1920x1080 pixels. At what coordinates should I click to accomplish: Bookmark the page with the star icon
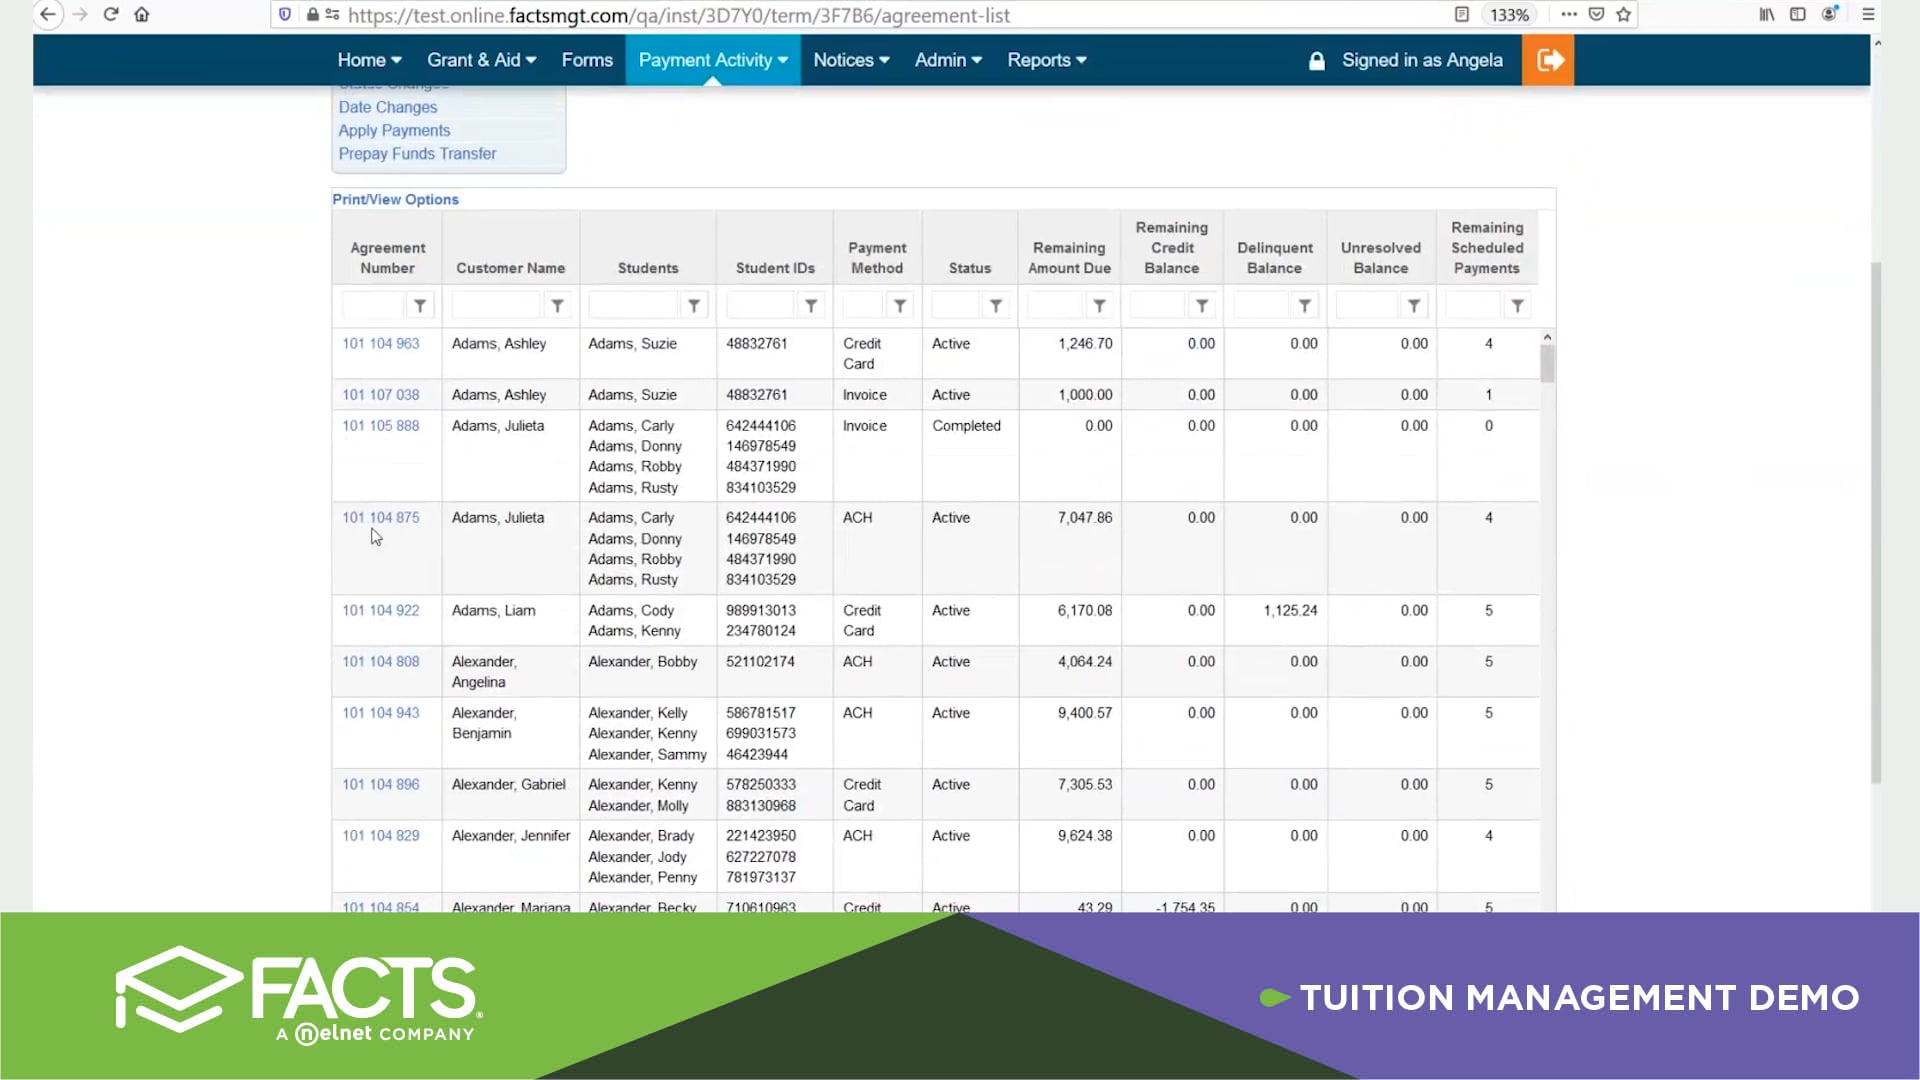click(1624, 15)
